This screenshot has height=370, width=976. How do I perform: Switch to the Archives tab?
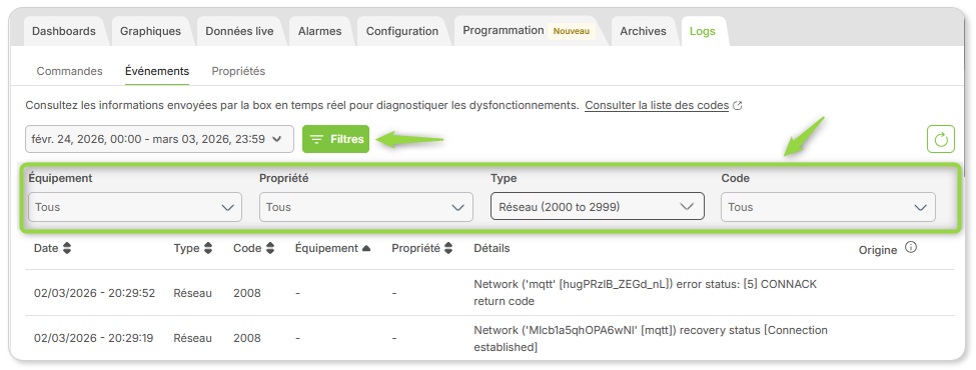point(643,31)
